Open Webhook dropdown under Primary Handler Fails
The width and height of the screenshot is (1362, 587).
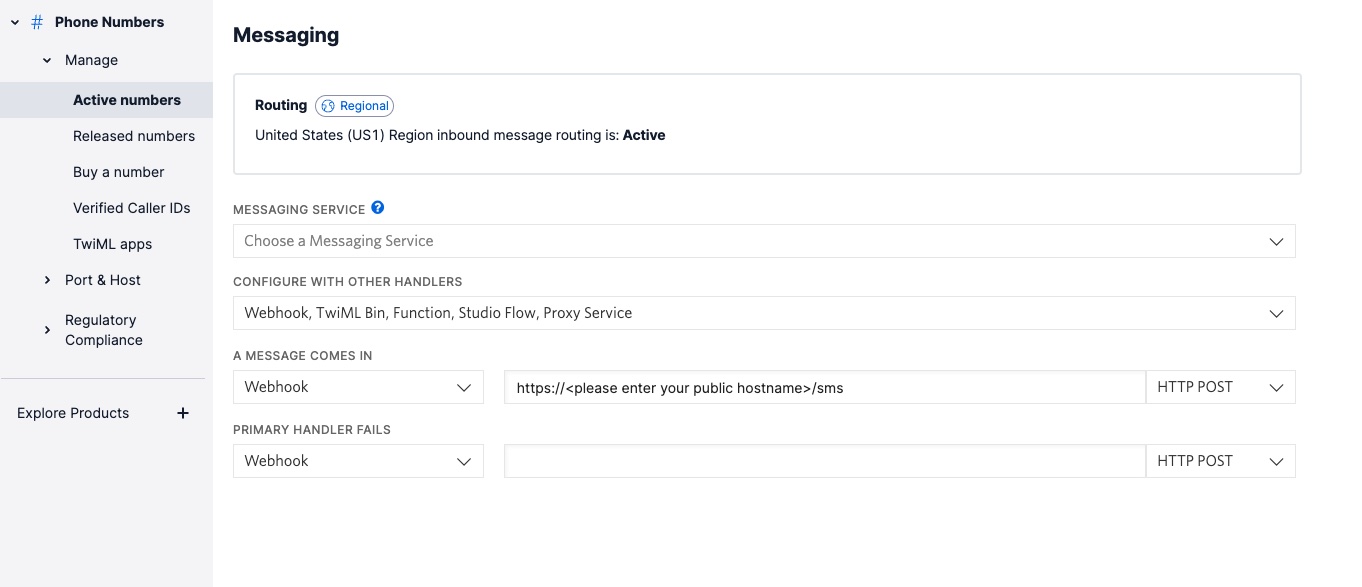pos(358,461)
